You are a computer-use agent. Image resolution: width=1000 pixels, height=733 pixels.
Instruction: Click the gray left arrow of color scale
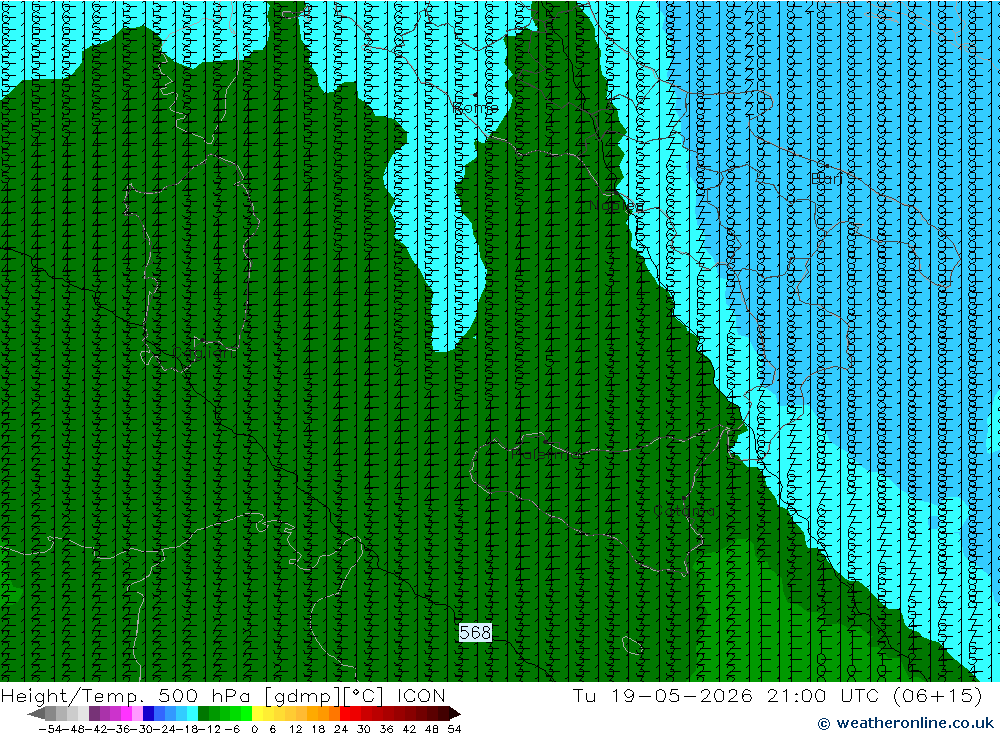point(36,713)
